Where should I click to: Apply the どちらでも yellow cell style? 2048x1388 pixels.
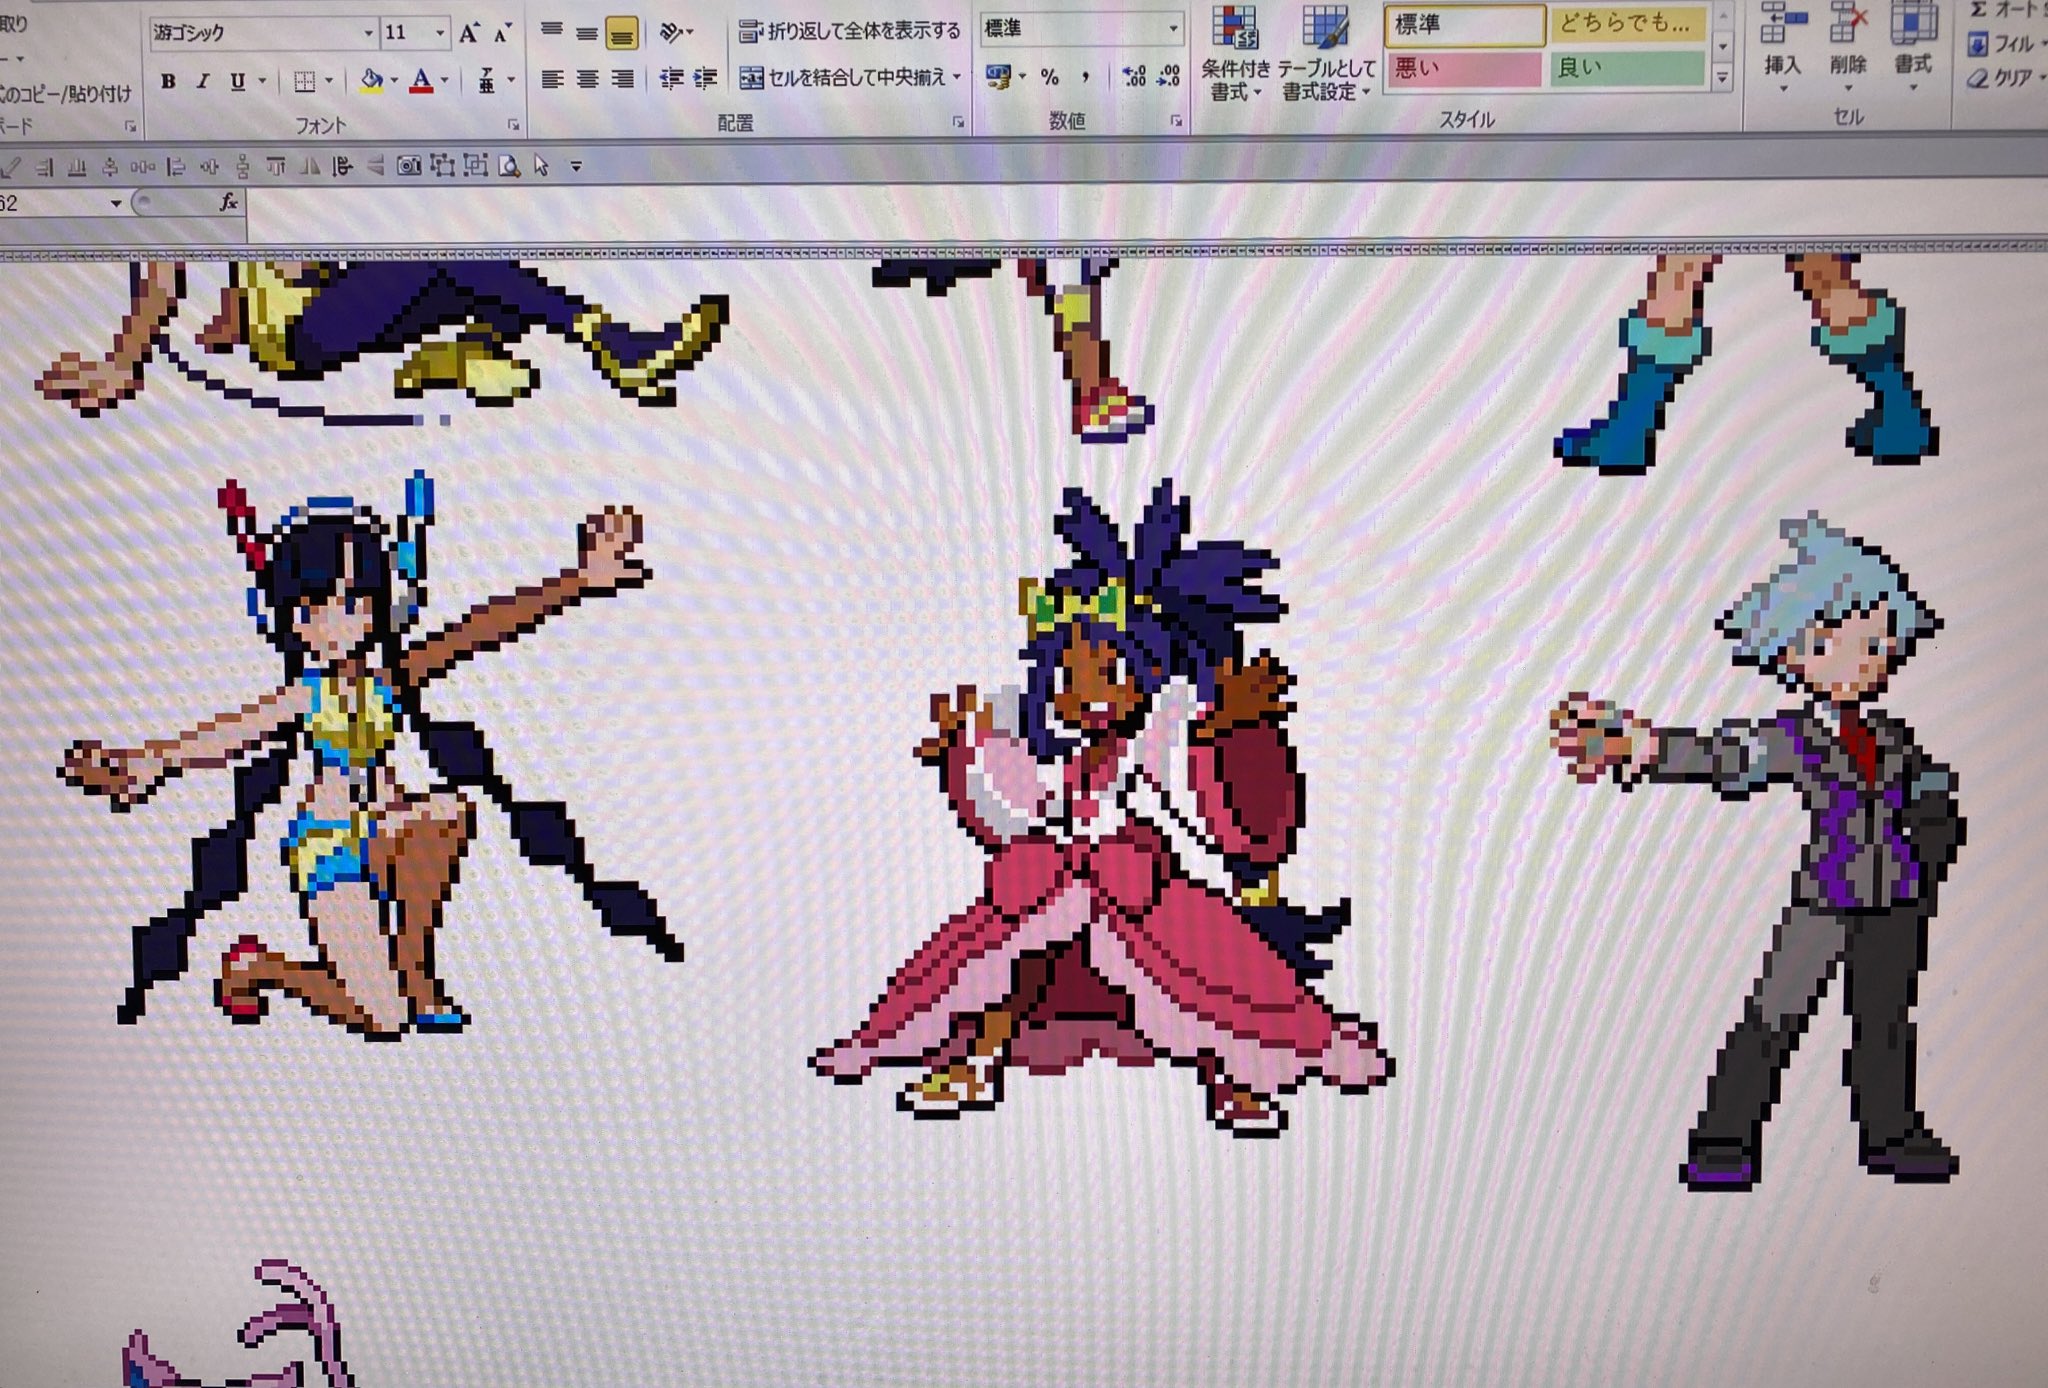(x=1627, y=22)
